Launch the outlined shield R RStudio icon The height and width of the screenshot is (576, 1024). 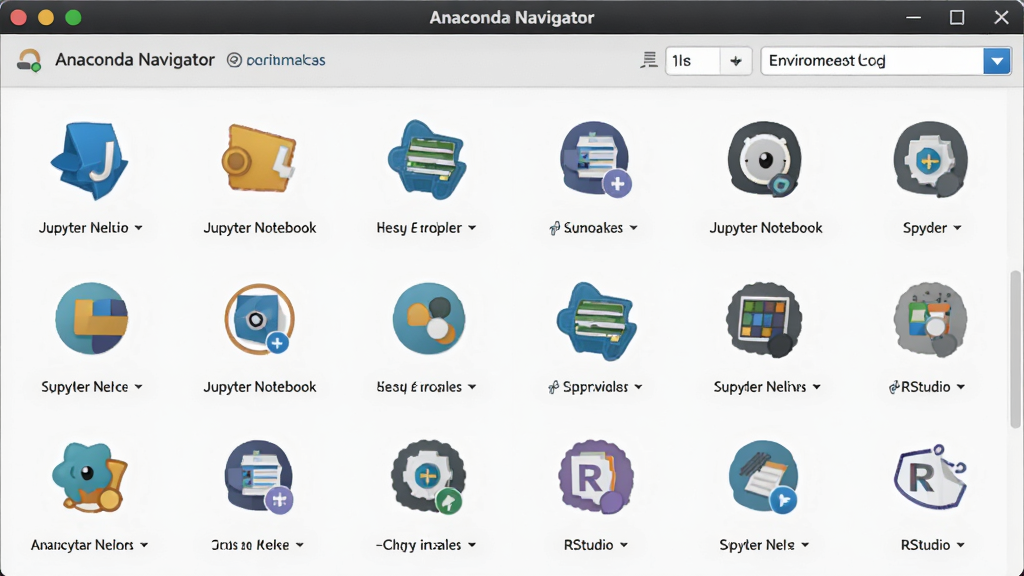pos(930,477)
